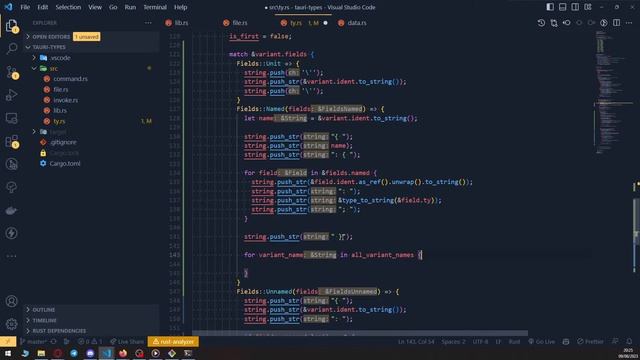Toggle the secondary side bar layout
The width and height of the screenshot is (640, 360).
[x=575, y=7]
